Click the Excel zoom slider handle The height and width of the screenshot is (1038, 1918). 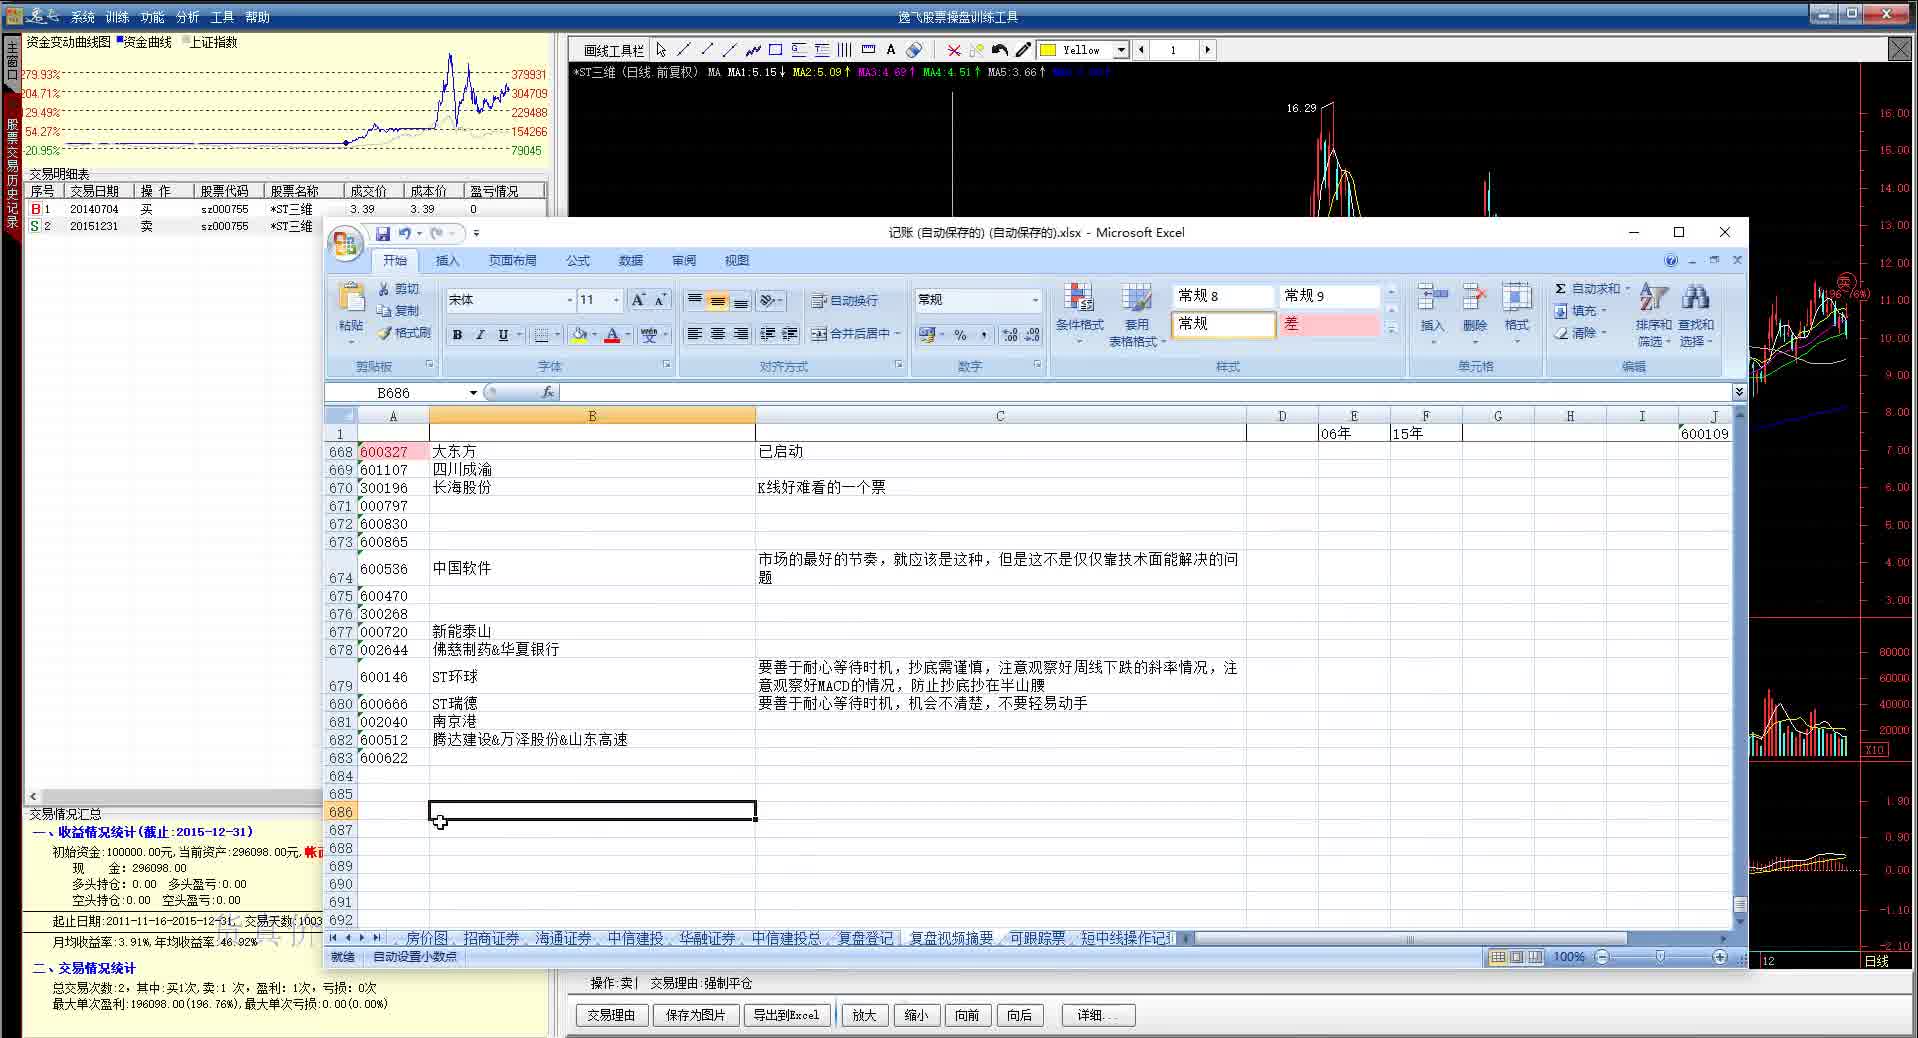click(1660, 957)
